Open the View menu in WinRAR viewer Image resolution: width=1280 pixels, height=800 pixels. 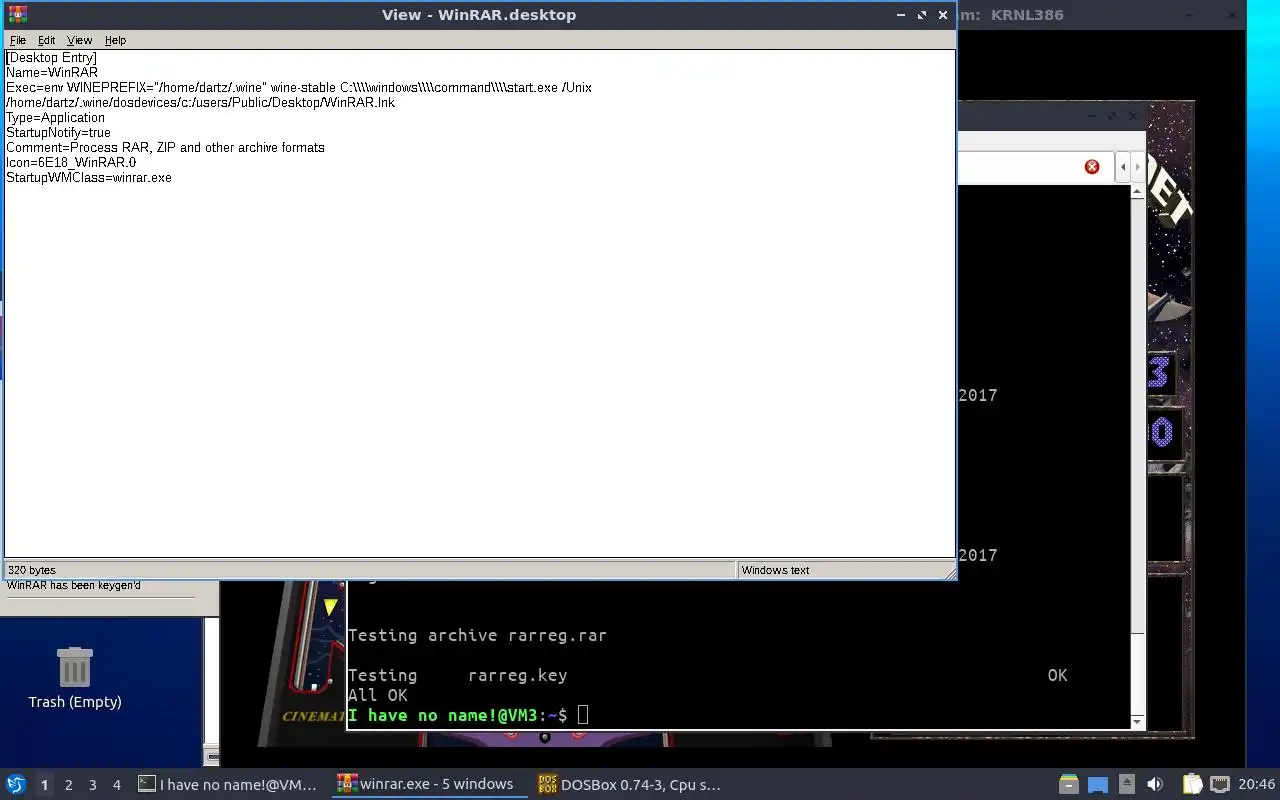pyautogui.click(x=80, y=40)
